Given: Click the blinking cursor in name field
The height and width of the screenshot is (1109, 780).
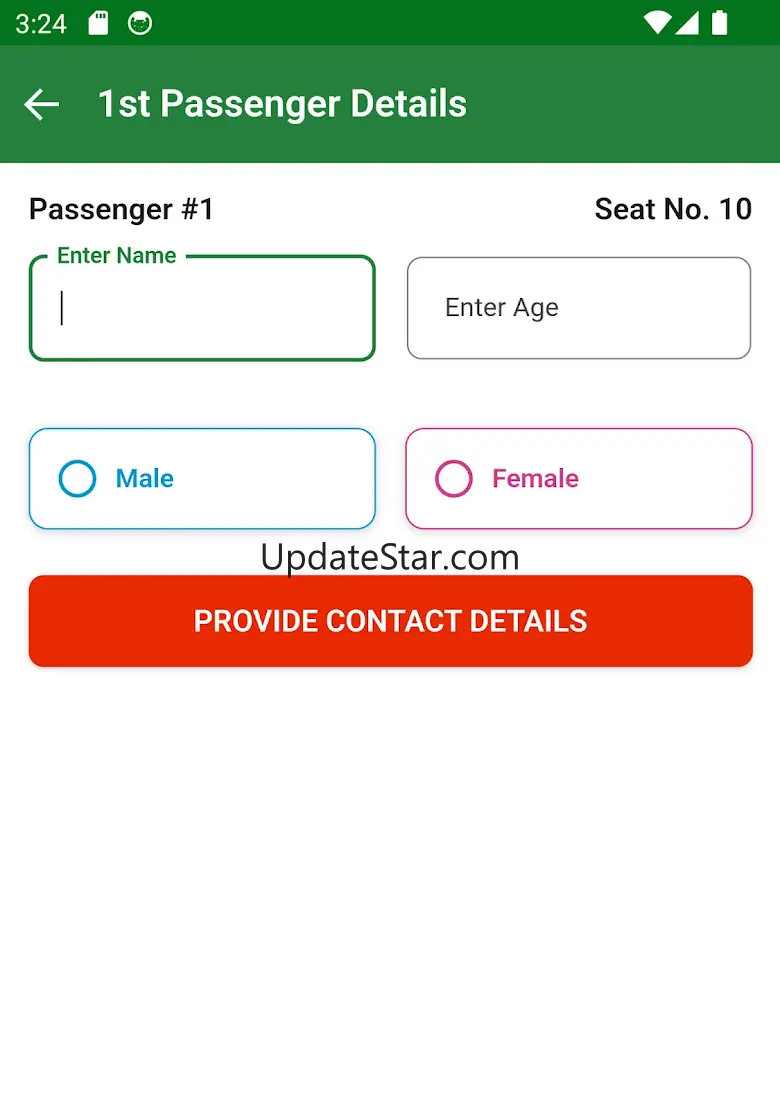Looking at the screenshot, I should (62, 308).
